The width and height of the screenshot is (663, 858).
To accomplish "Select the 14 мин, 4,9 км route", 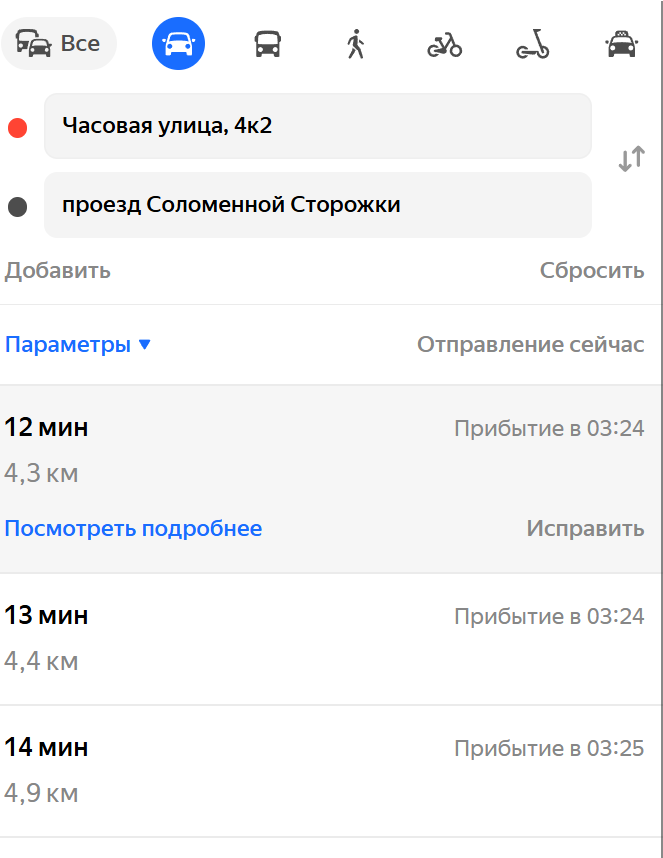I will (331, 770).
